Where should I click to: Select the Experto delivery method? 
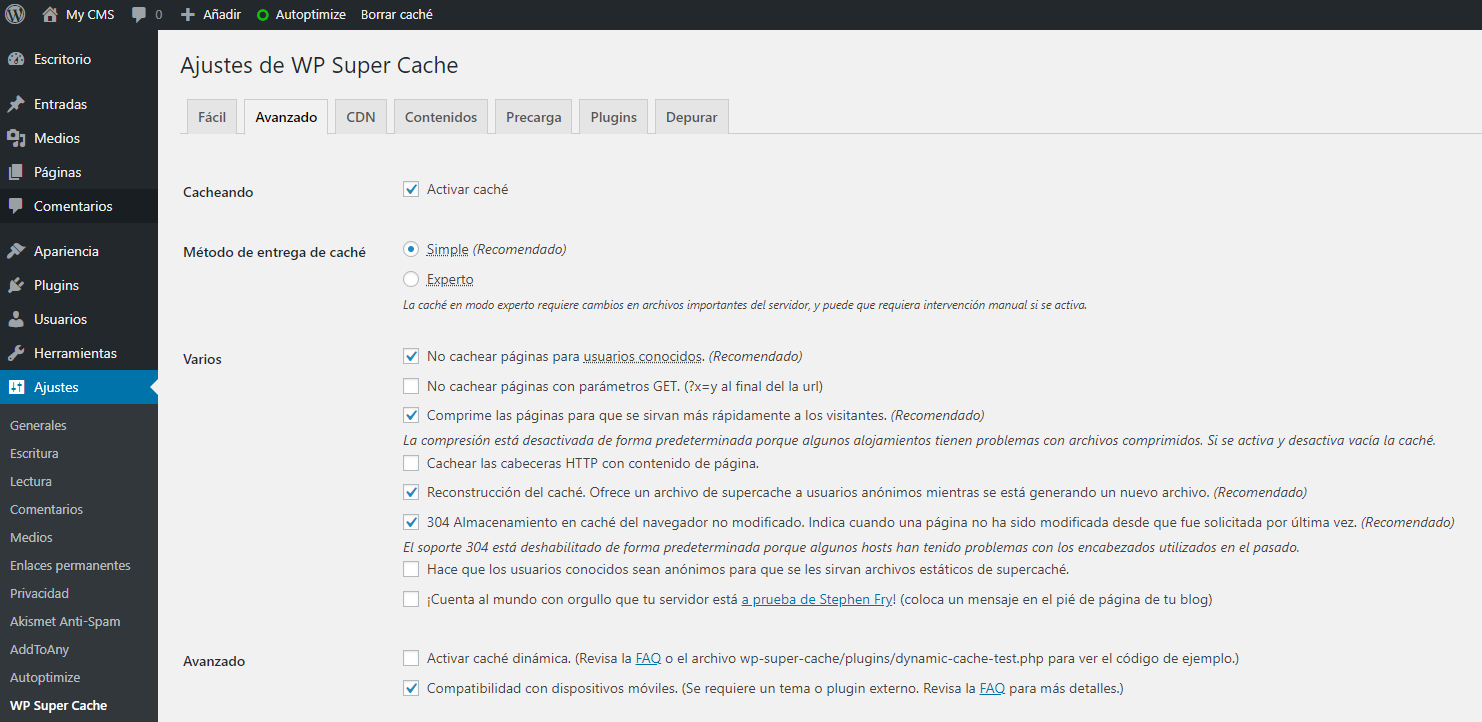pyautogui.click(x=411, y=279)
